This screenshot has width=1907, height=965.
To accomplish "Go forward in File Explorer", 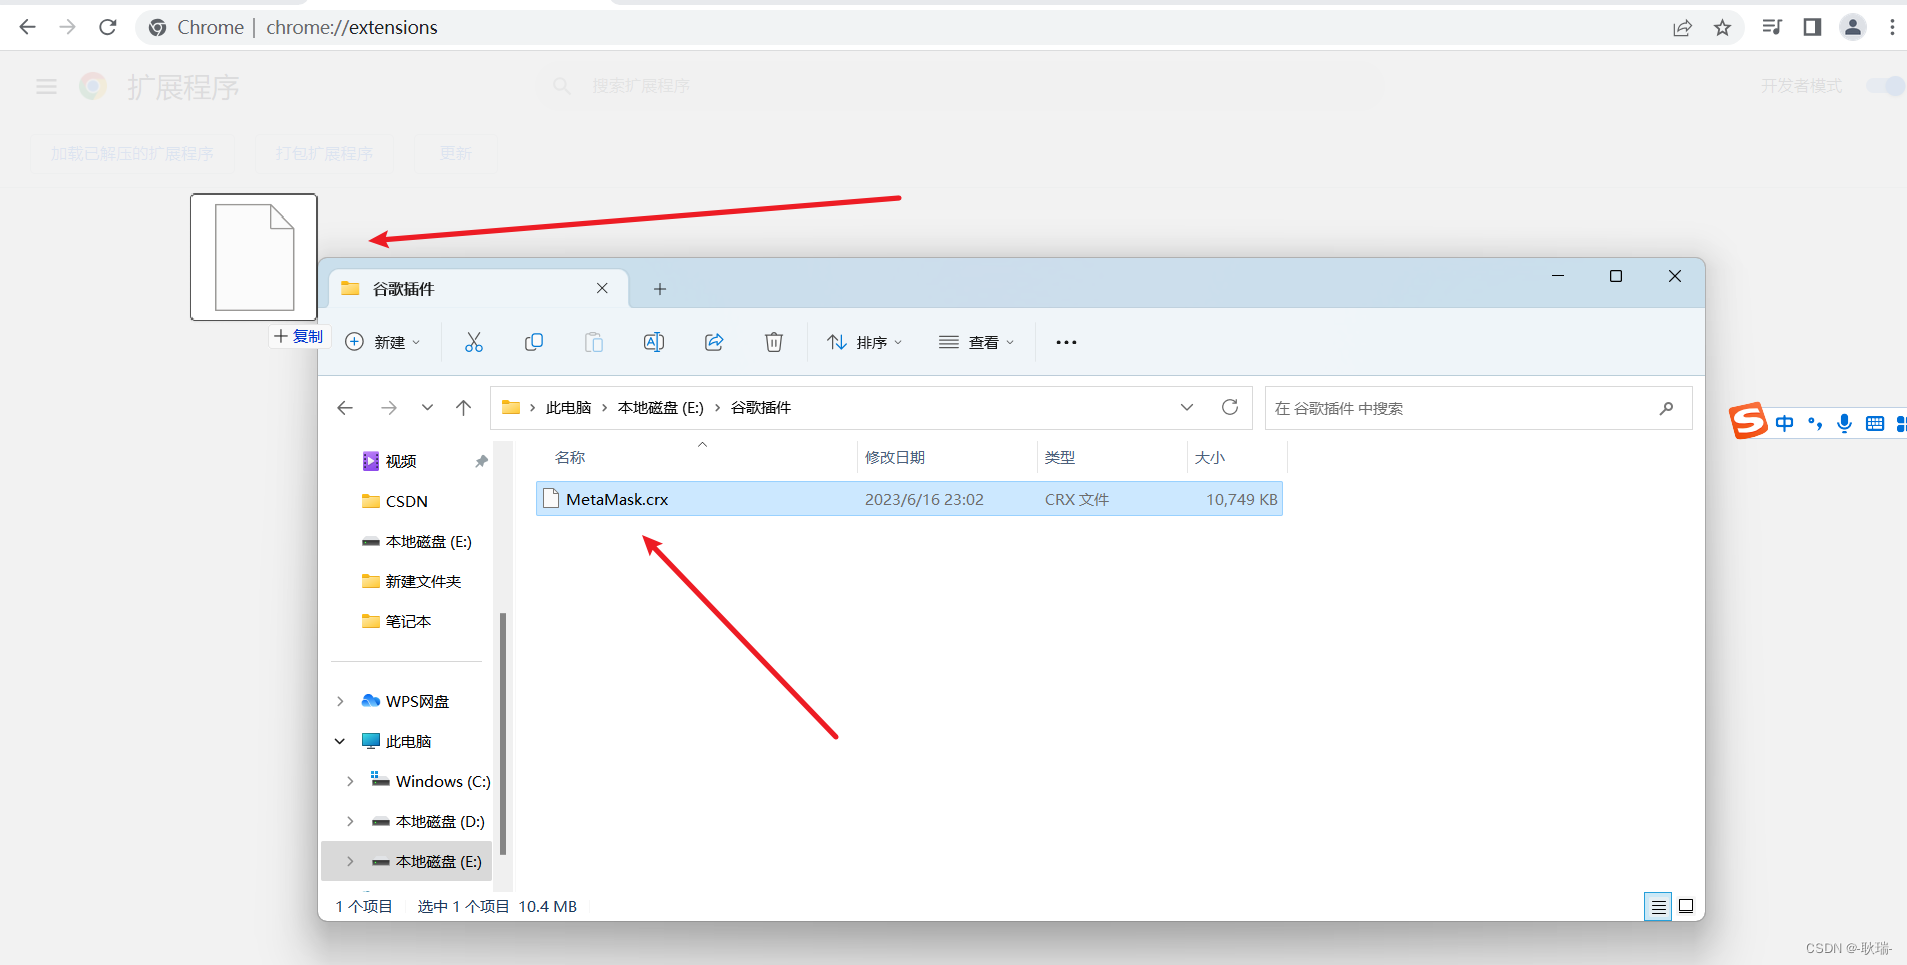I will pos(389,408).
